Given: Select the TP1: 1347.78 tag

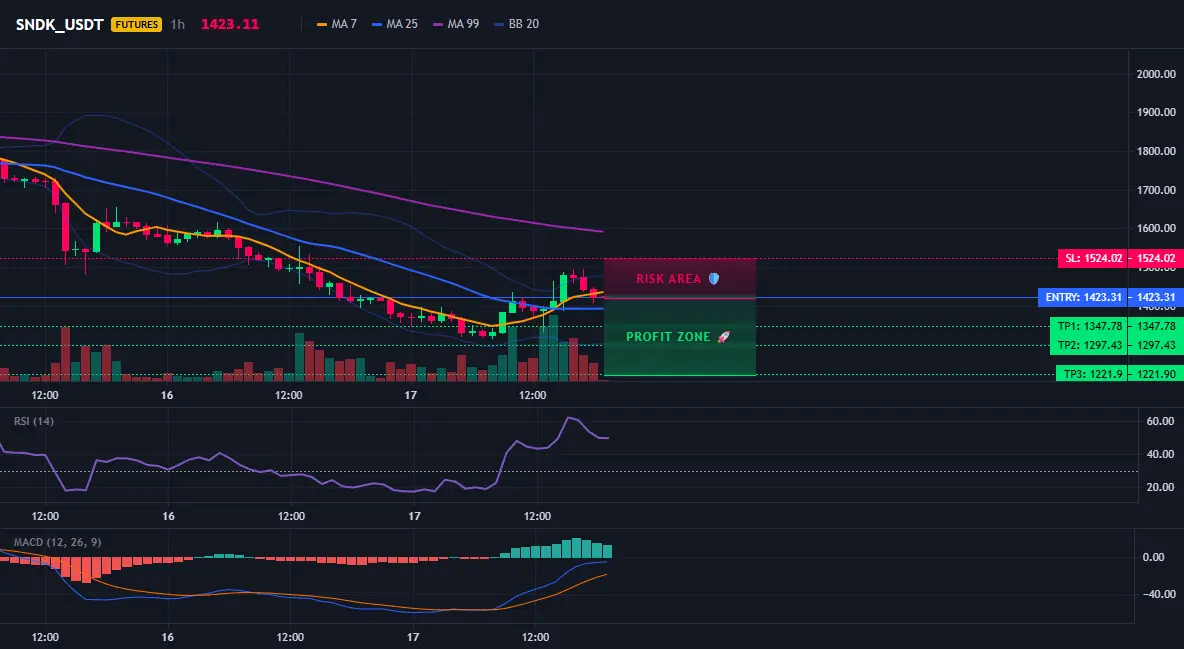Looking at the screenshot, I should [1089, 326].
